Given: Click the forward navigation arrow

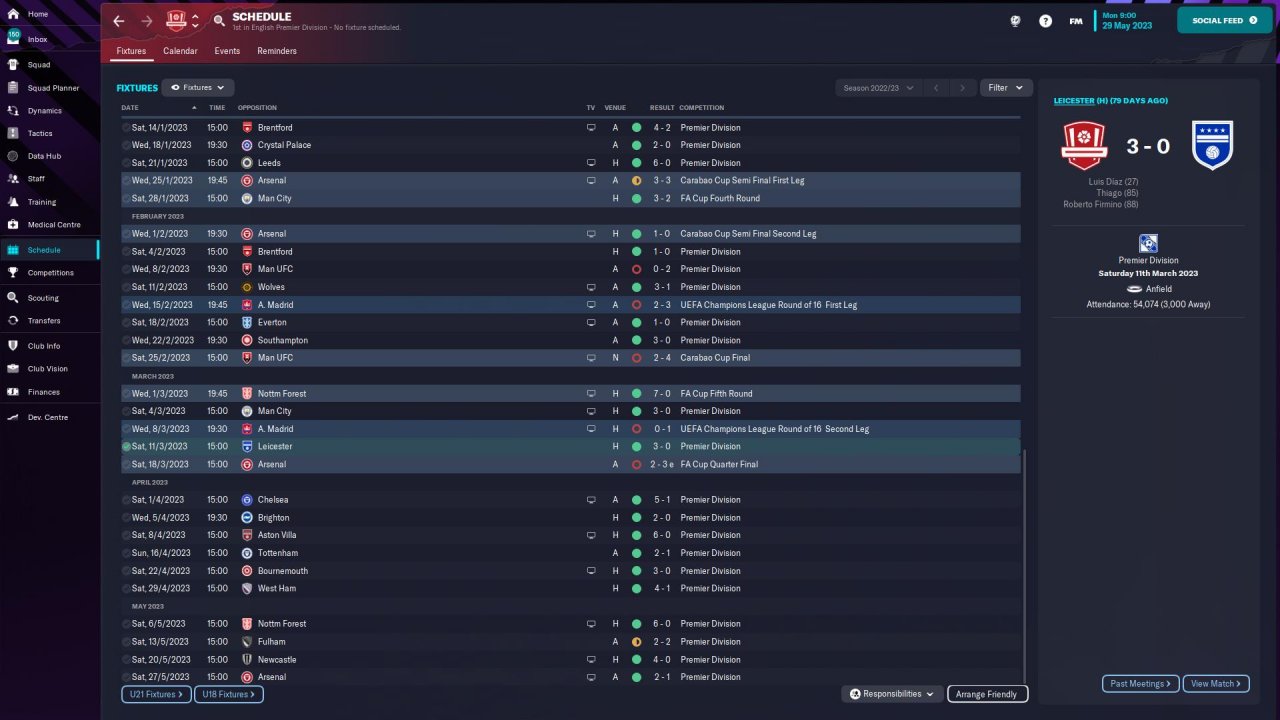Looking at the screenshot, I should coord(147,21).
